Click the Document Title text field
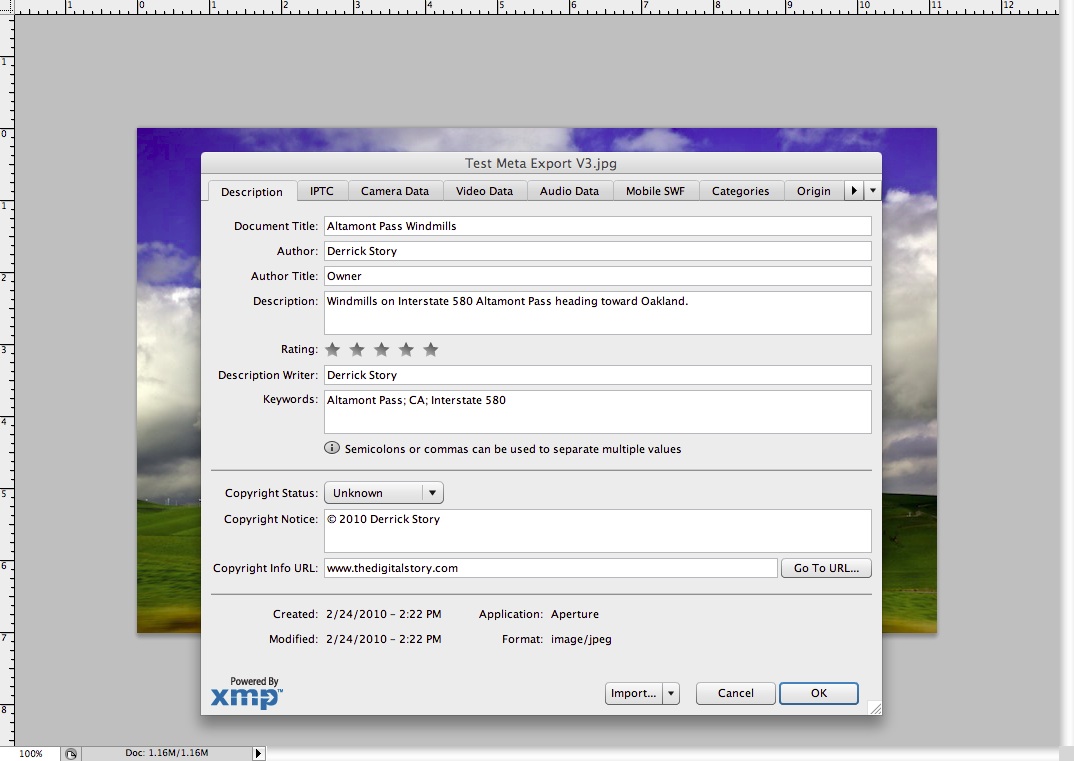This screenshot has height=761, width=1074. click(597, 226)
